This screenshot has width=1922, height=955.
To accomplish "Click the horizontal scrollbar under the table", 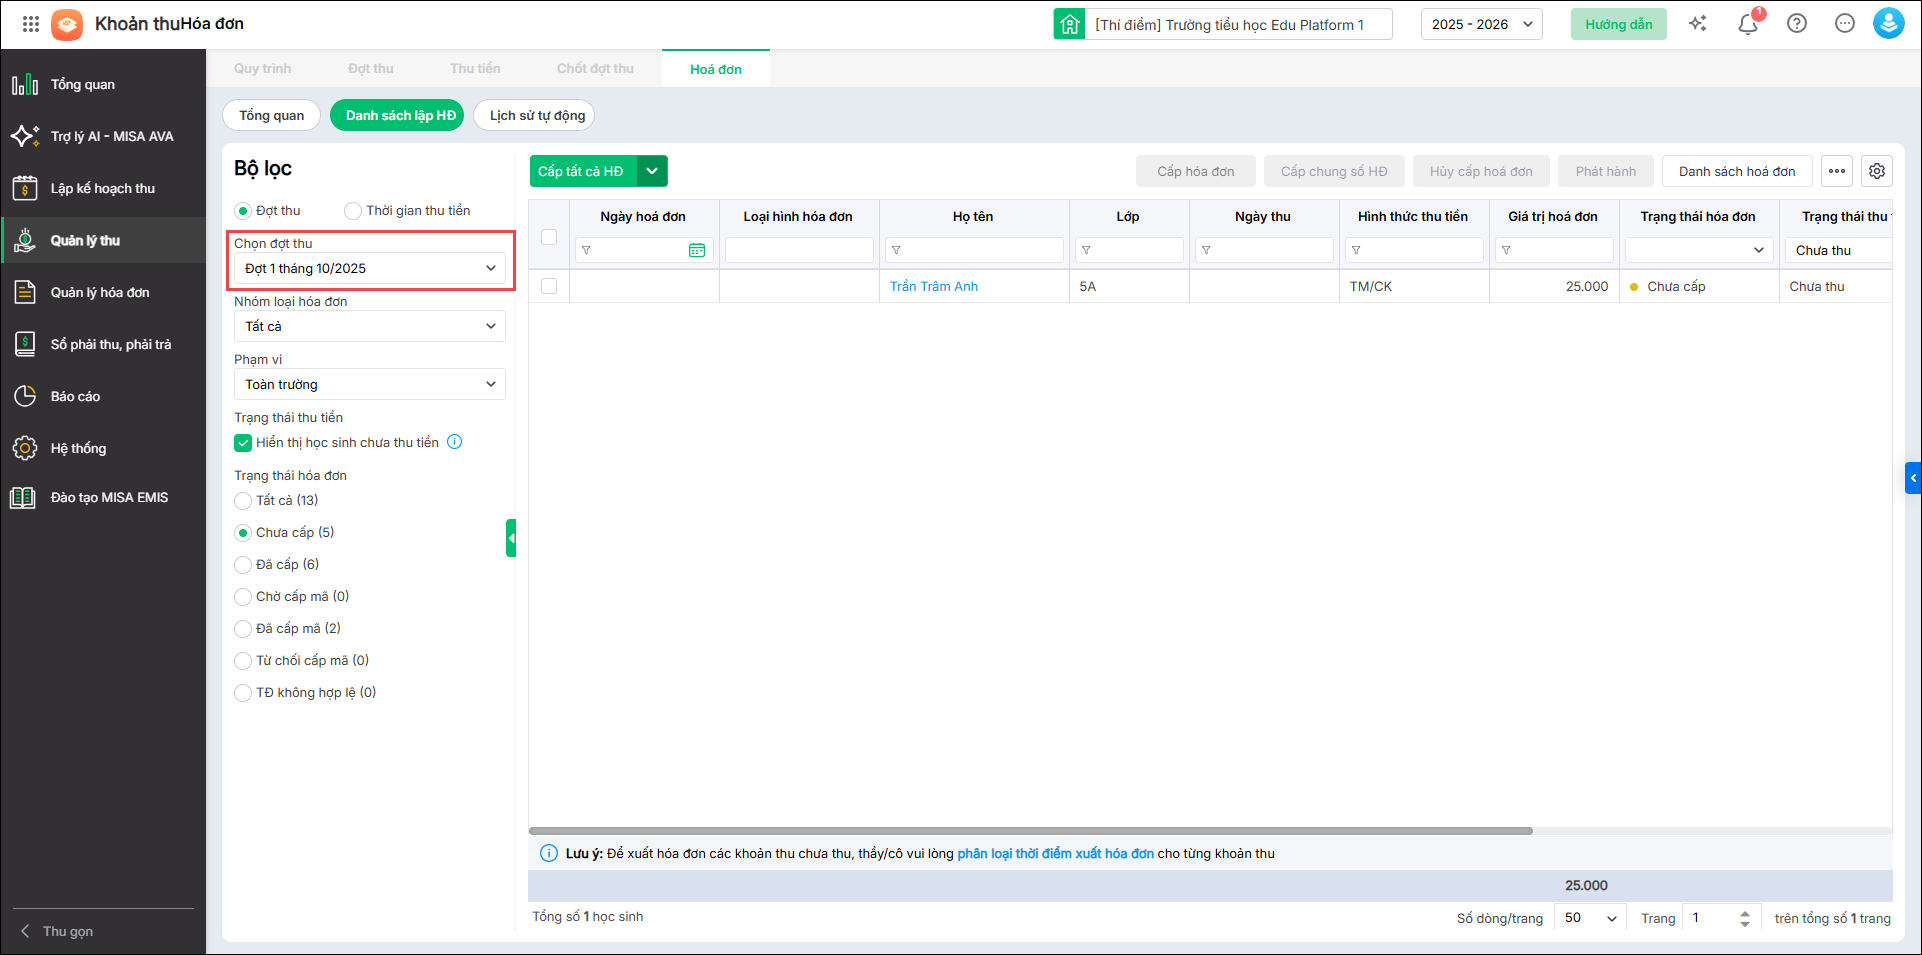I will click(1030, 831).
